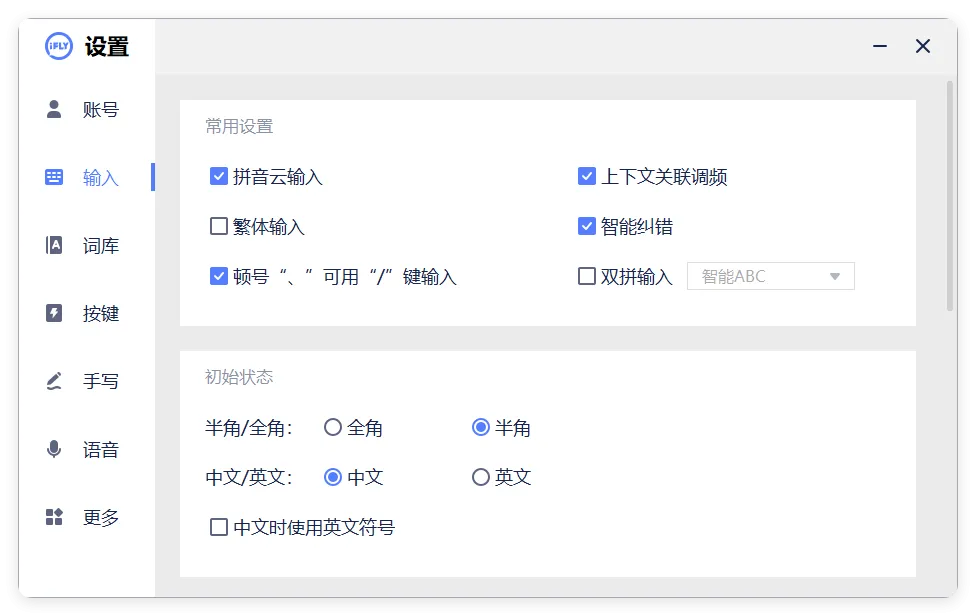Open the 智能ABC shuangpin scheme dropdown
Screen dimensions: 976x616
coord(770,276)
